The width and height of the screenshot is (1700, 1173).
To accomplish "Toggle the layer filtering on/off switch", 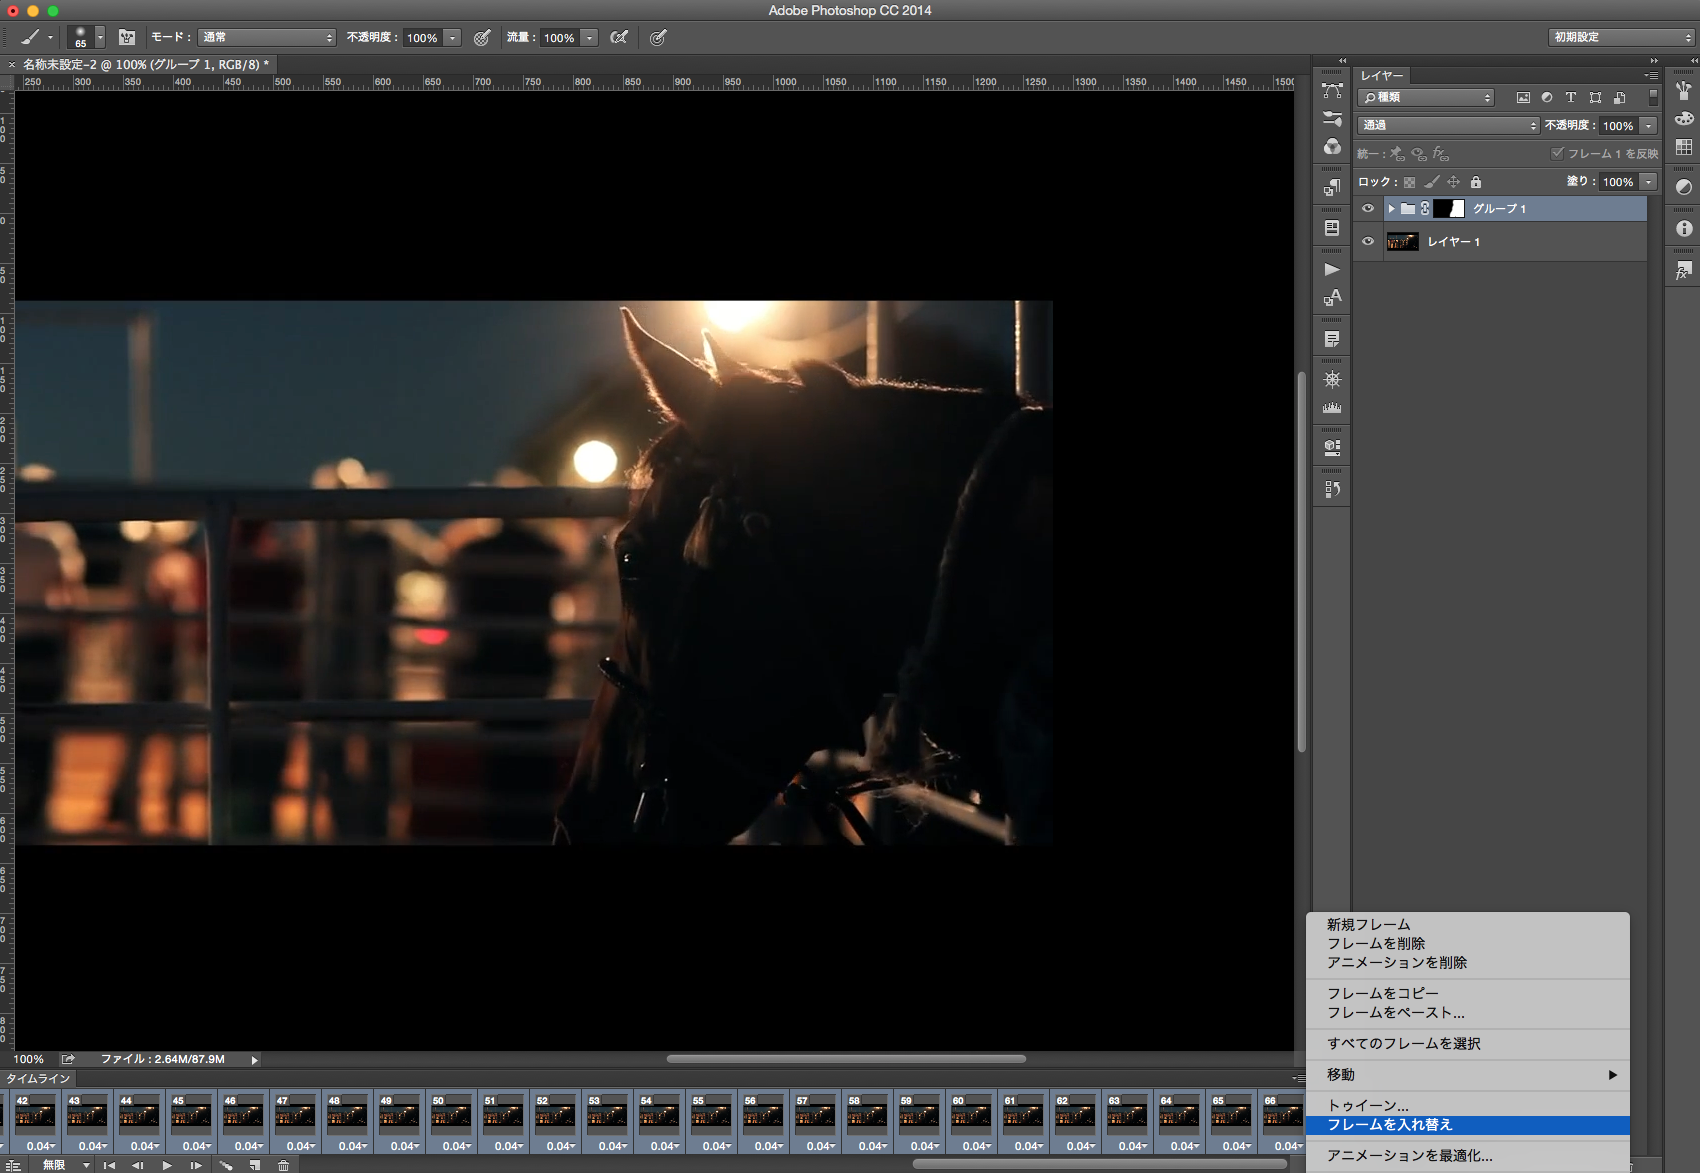I will click(x=1653, y=97).
